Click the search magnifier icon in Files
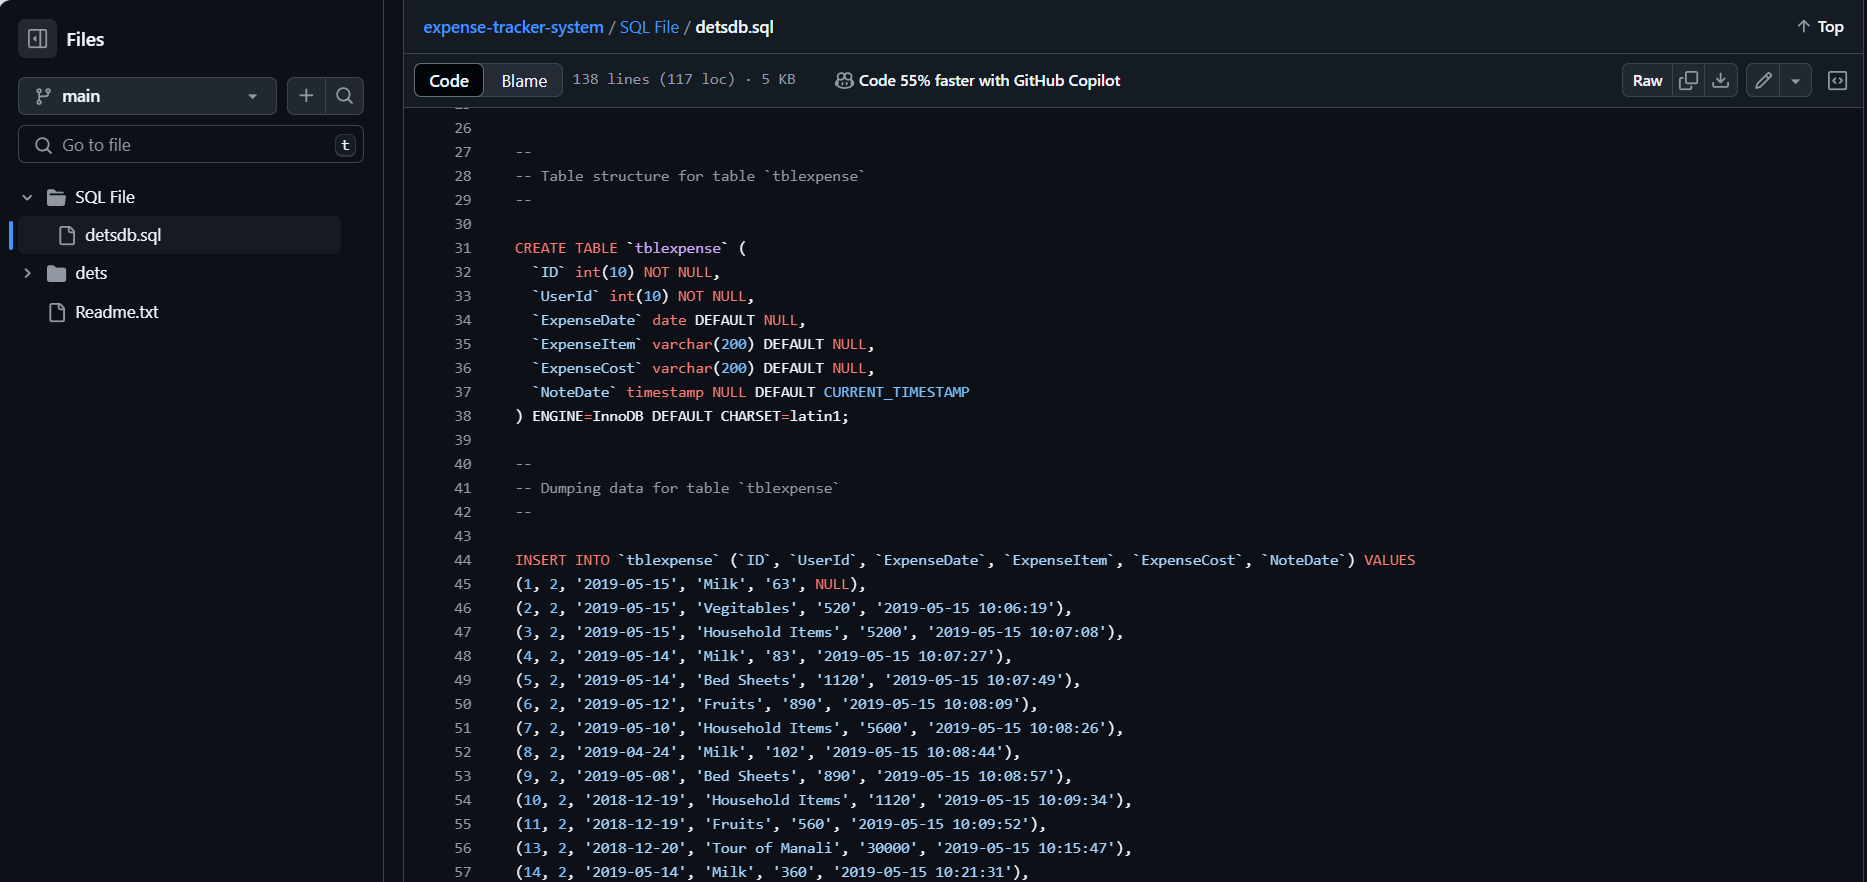 point(344,96)
